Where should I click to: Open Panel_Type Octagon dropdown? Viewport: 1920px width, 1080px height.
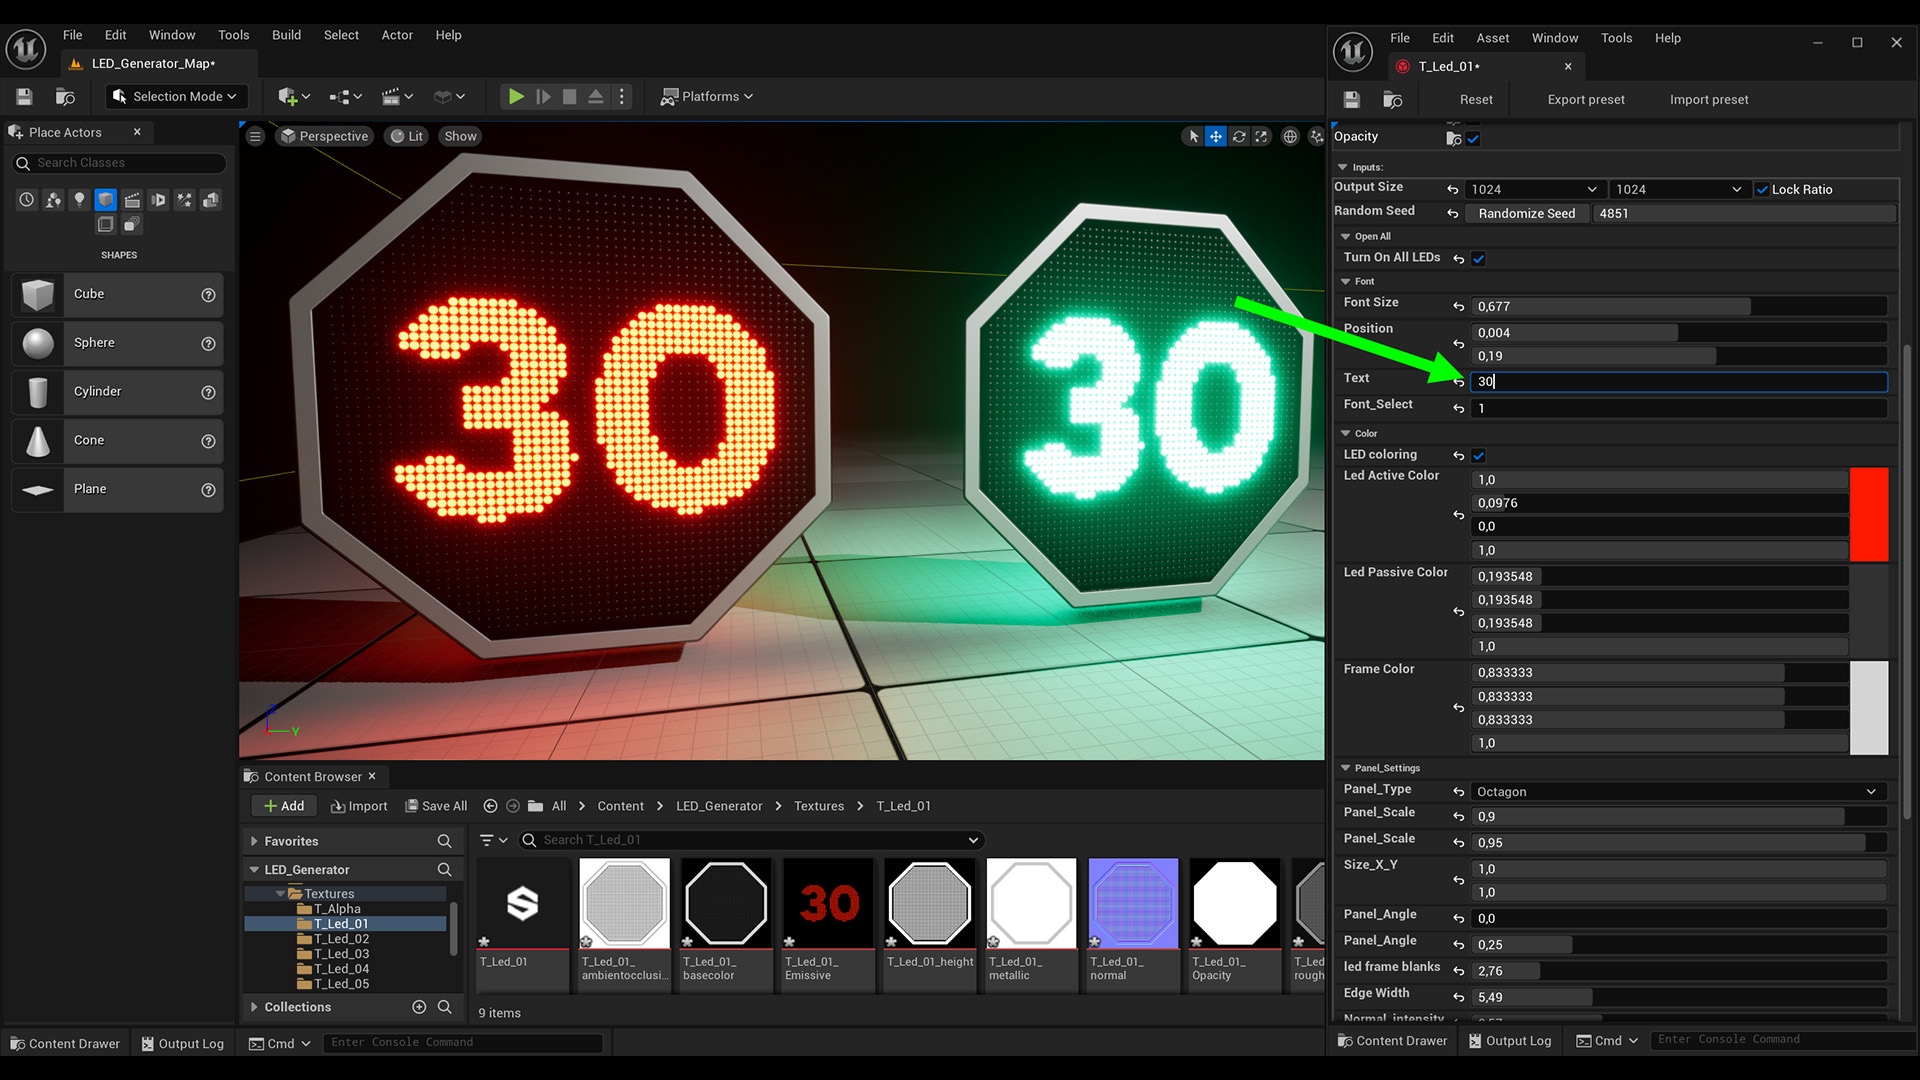[1679, 791]
